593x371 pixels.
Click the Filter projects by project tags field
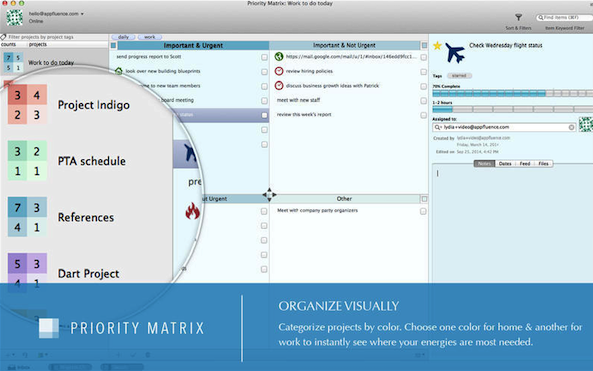tap(54, 37)
